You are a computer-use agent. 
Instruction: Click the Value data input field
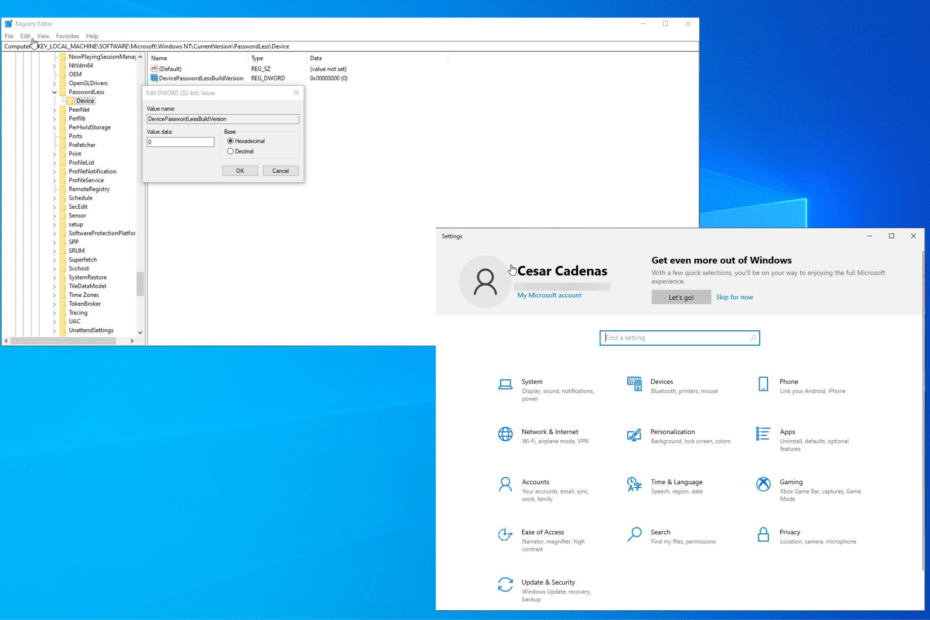[x=180, y=142]
